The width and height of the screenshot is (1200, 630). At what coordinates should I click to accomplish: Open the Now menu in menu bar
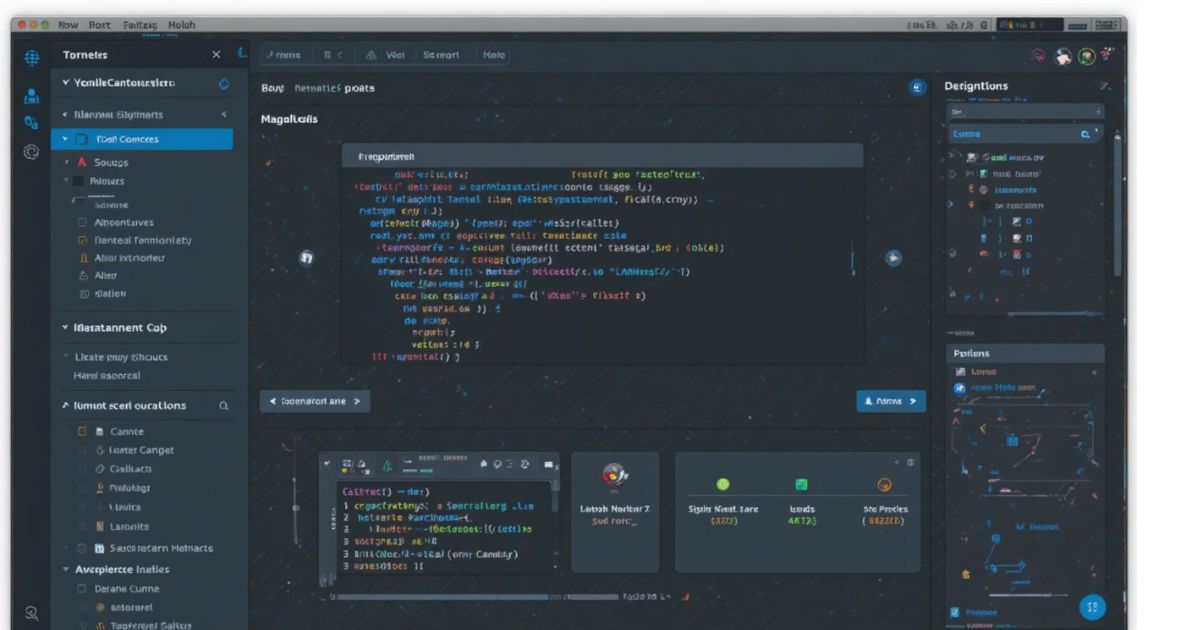pyautogui.click(x=68, y=24)
